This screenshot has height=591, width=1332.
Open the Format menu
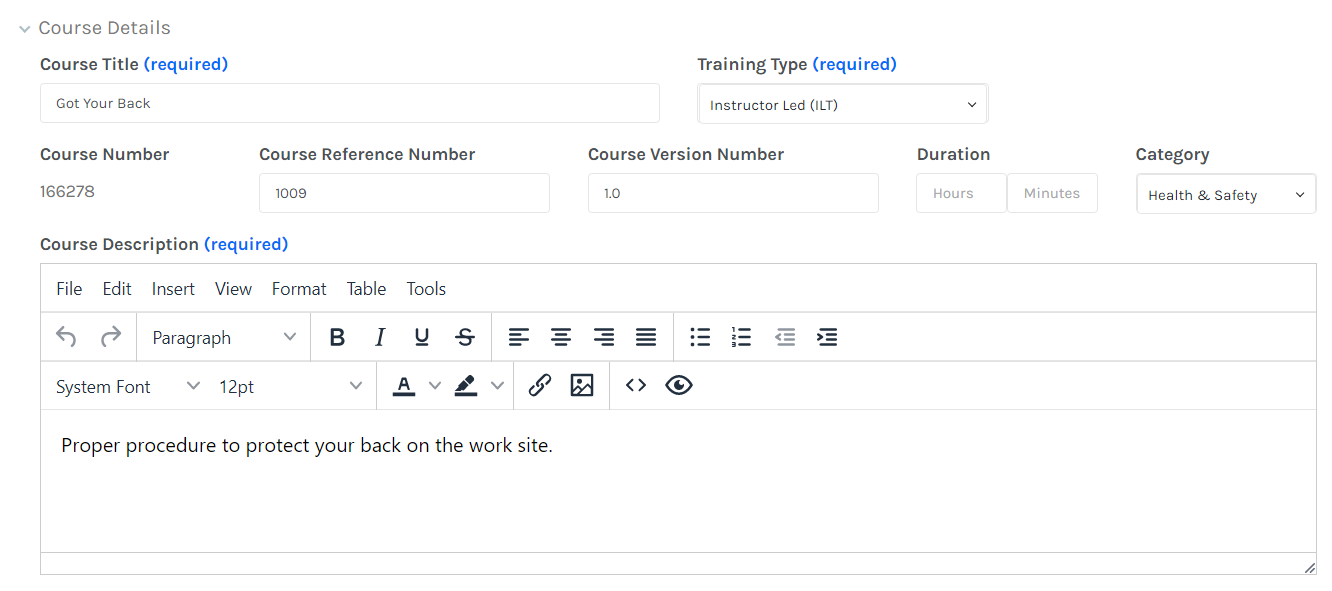299,288
